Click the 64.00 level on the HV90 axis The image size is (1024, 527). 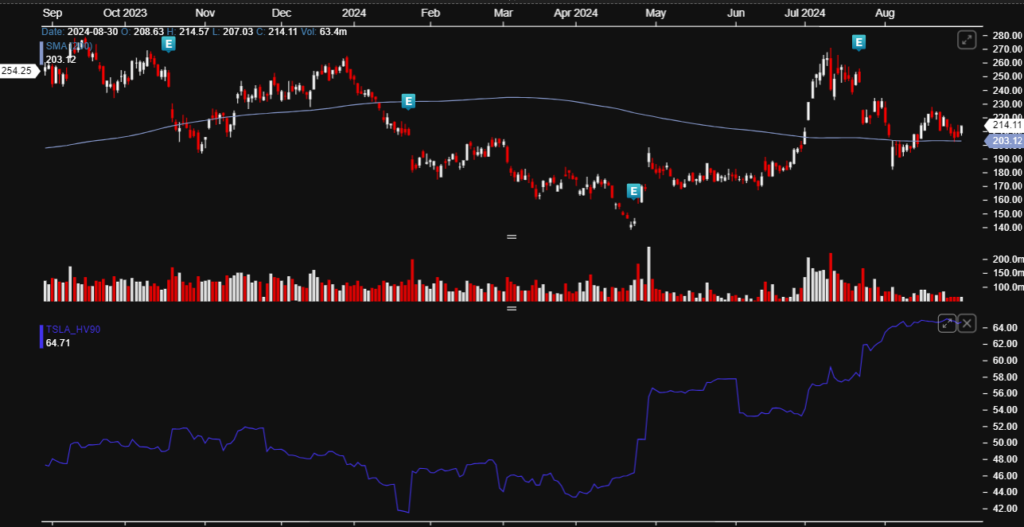coord(1006,327)
